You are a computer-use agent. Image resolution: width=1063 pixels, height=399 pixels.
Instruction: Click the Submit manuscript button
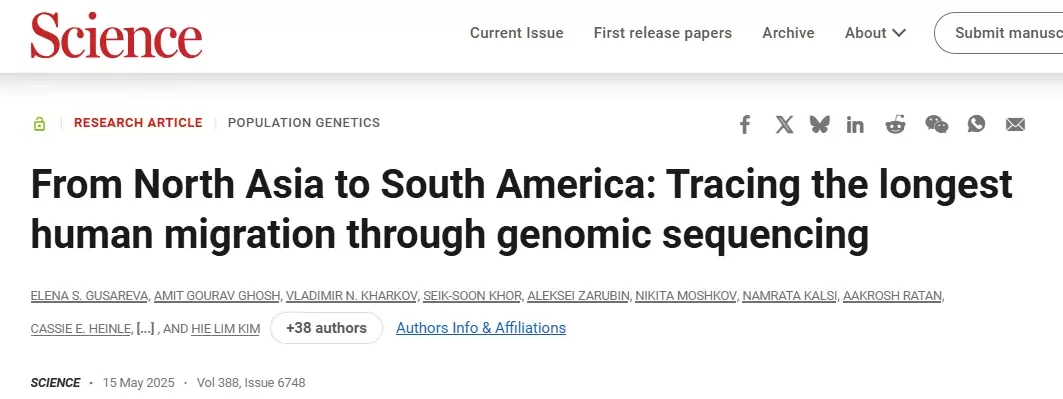(x=999, y=33)
